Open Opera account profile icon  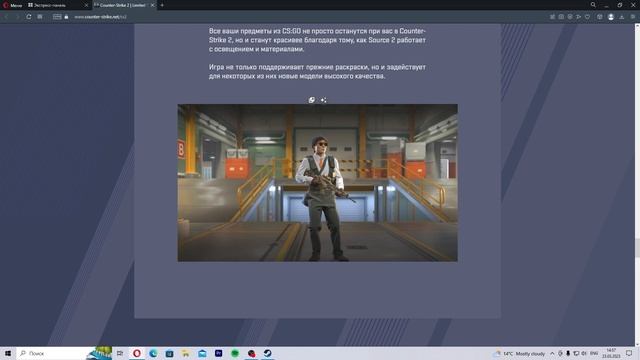point(611,17)
